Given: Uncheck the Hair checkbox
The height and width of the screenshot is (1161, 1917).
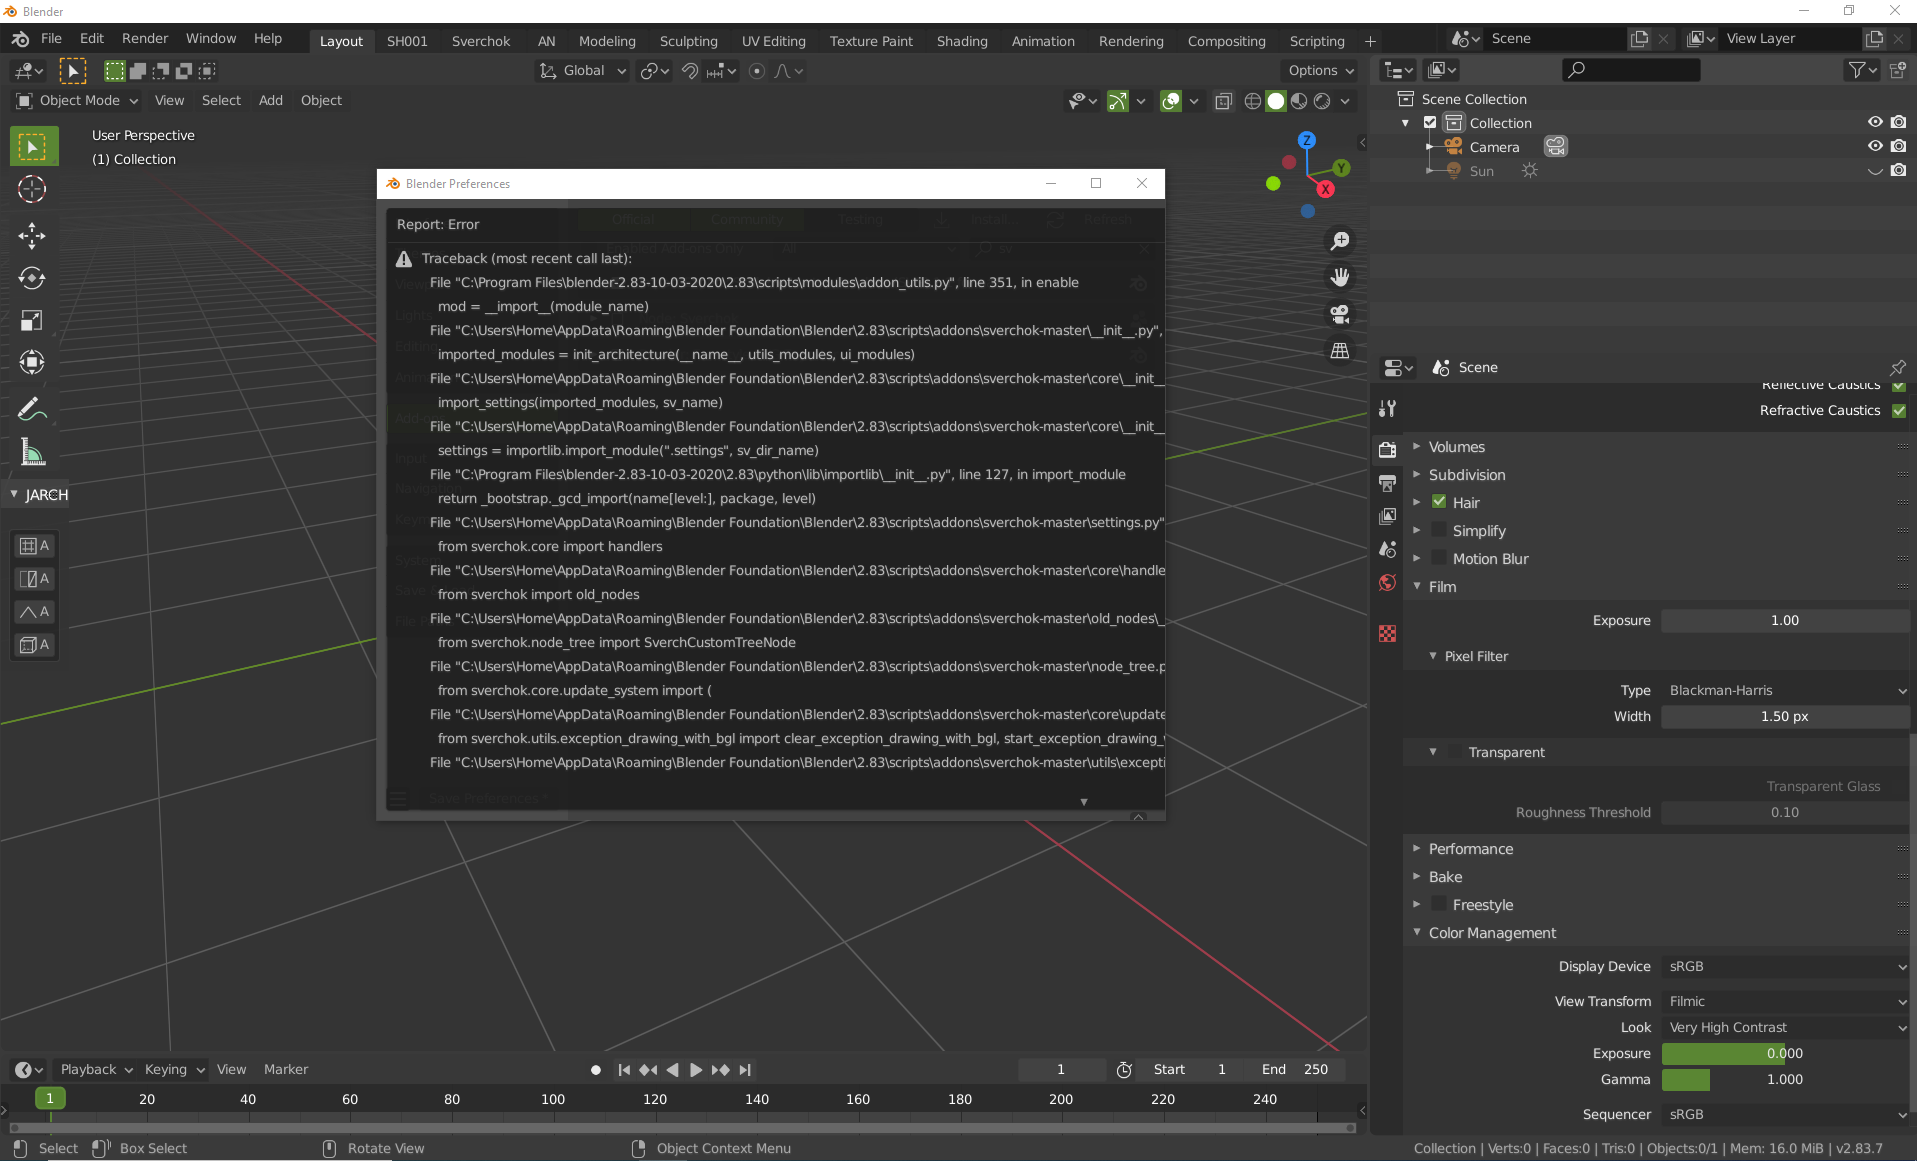Looking at the screenshot, I should [1439, 502].
